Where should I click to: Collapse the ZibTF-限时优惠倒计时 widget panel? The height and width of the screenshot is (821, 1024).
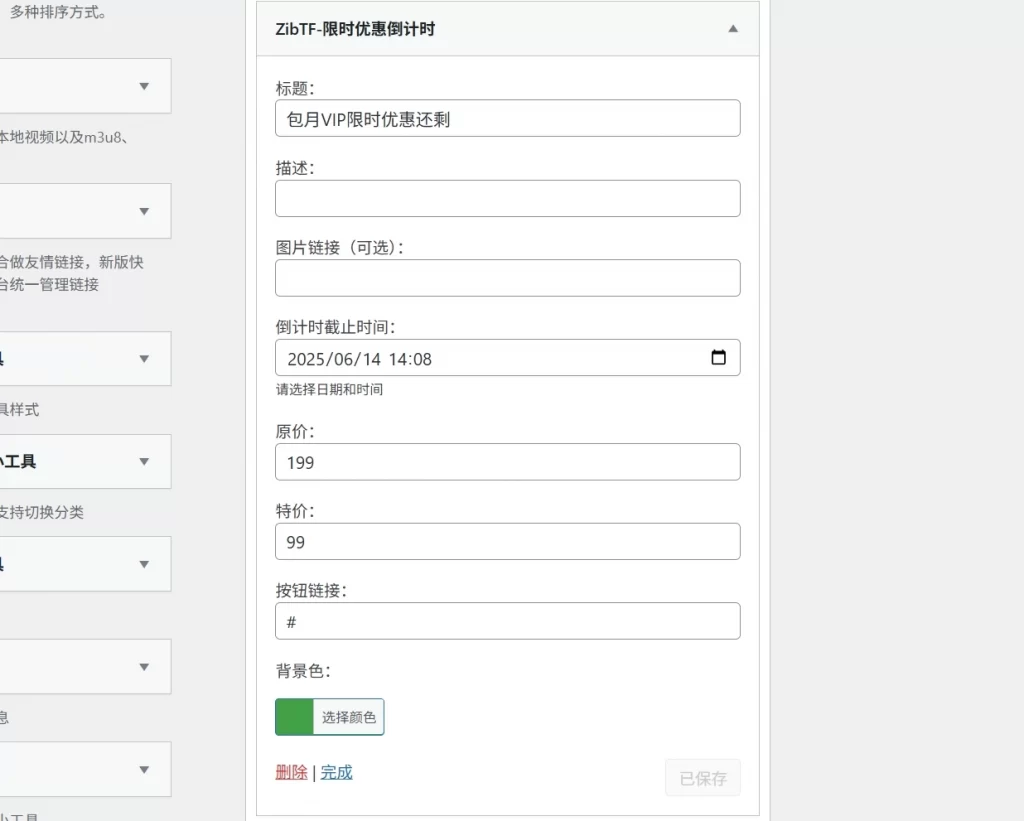732,29
